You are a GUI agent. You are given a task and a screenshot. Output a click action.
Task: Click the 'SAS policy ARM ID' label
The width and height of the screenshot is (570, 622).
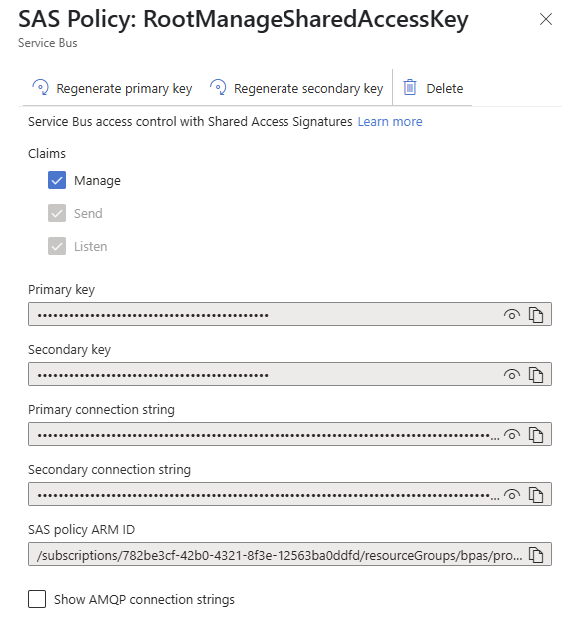tap(81, 530)
